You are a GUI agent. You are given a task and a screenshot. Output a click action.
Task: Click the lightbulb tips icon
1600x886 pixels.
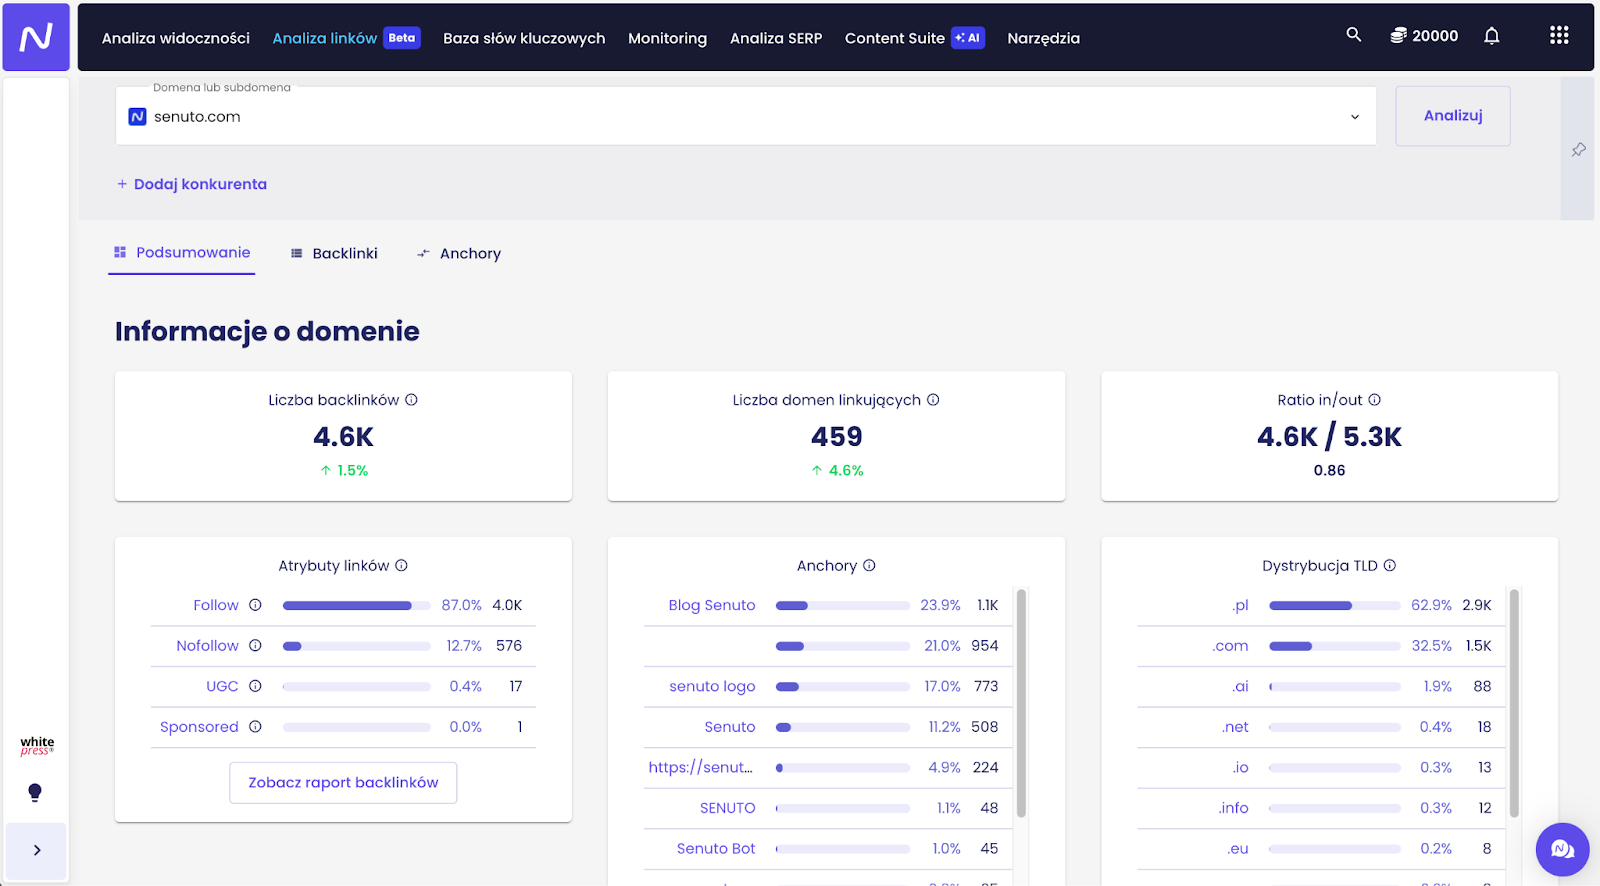pos(35,793)
